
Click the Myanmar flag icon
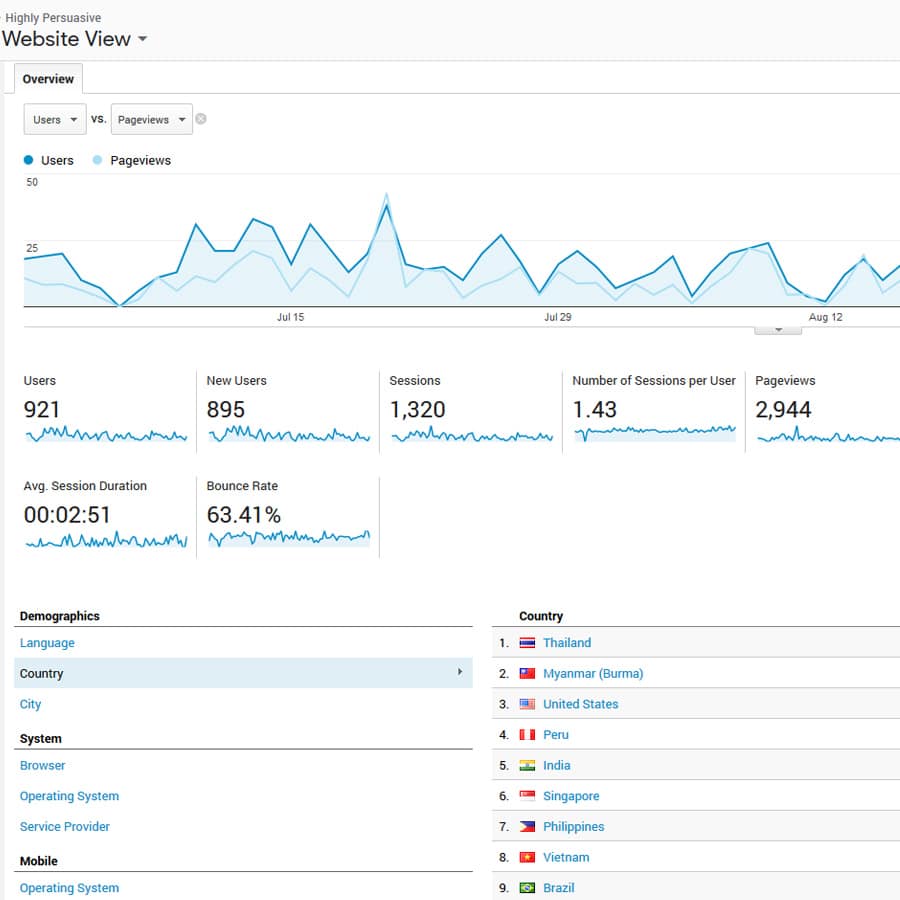pos(527,673)
